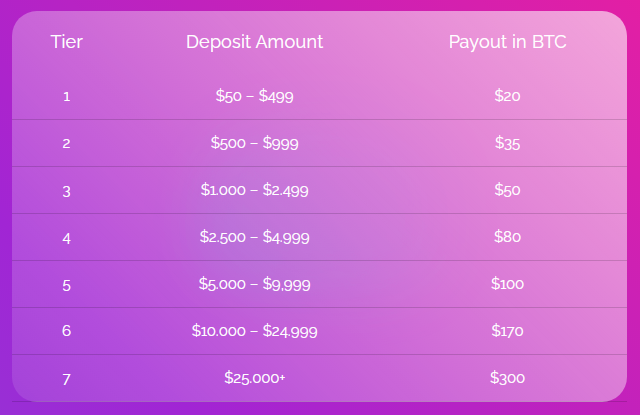Click the $25.000+ deposit amount
640x415 pixels.
tap(254, 378)
